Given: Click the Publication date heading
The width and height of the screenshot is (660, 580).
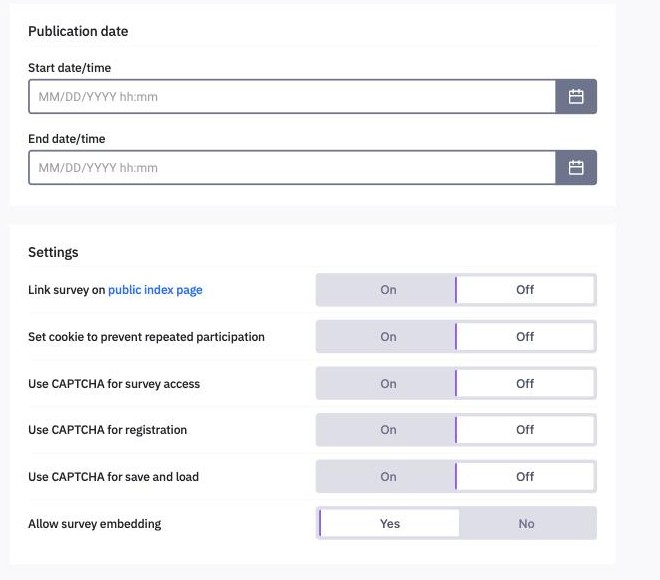Looking at the screenshot, I should 78,31.
